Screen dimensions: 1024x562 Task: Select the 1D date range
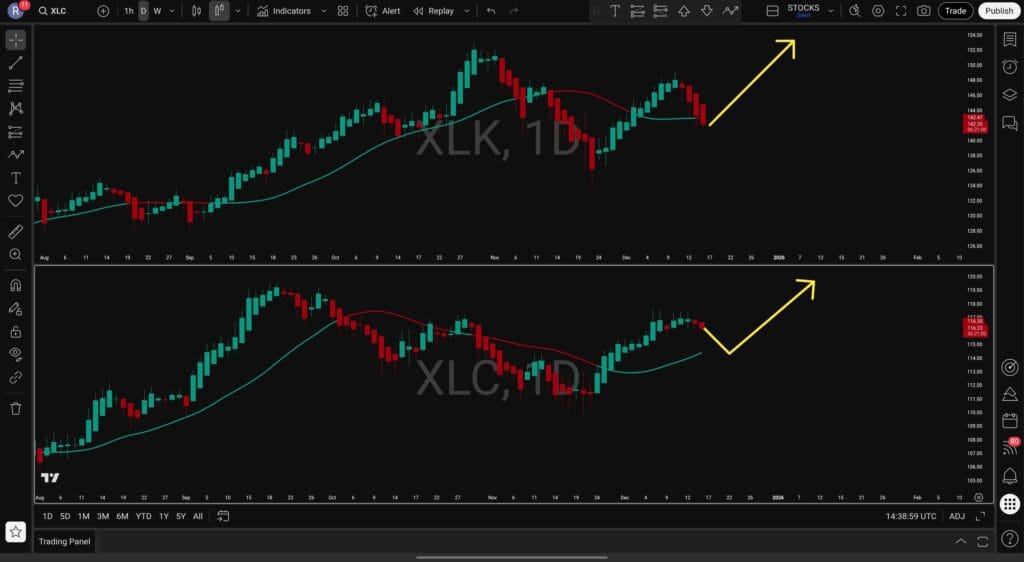point(48,516)
